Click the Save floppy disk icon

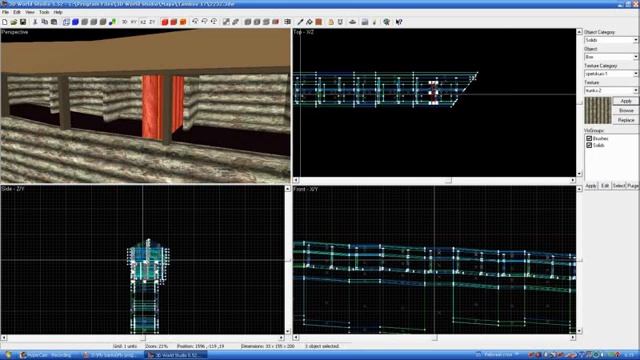click(23, 22)
